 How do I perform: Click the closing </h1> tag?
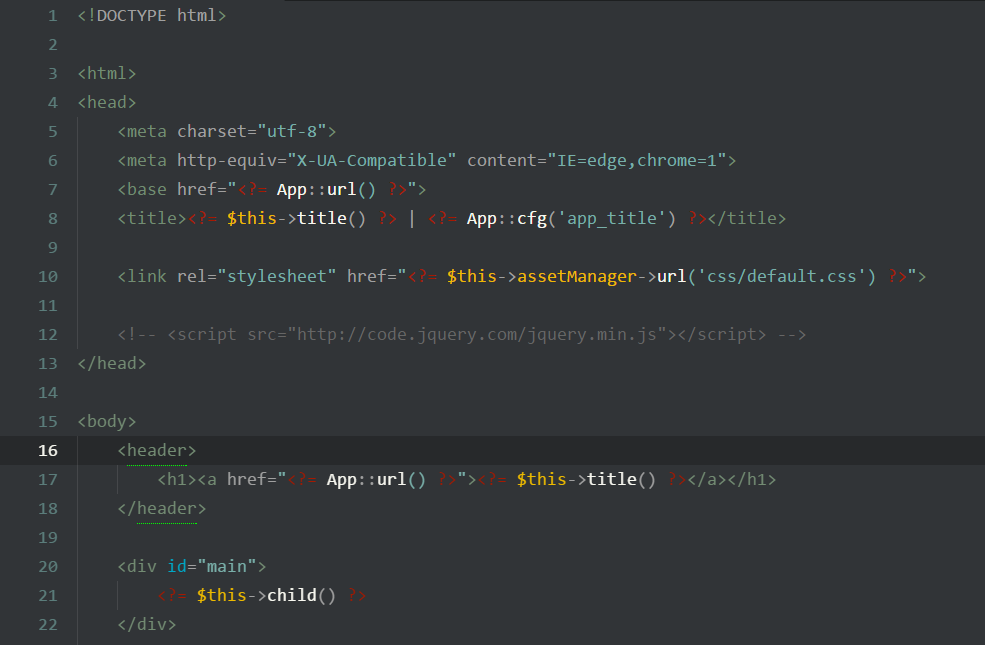[x=752, y=480]
